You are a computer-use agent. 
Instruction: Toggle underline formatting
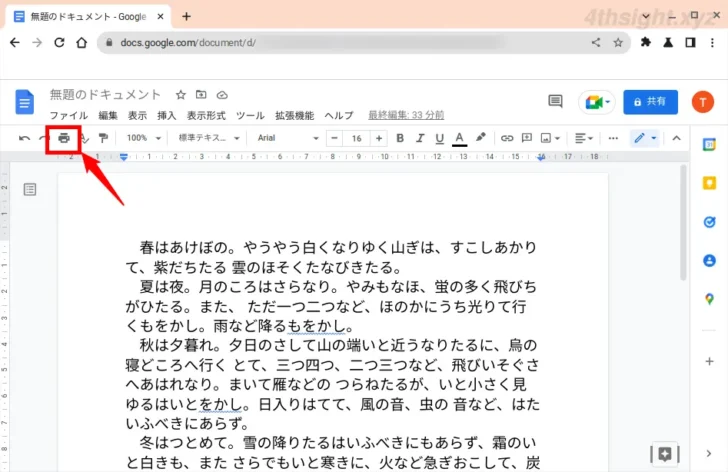coord(439,138)
